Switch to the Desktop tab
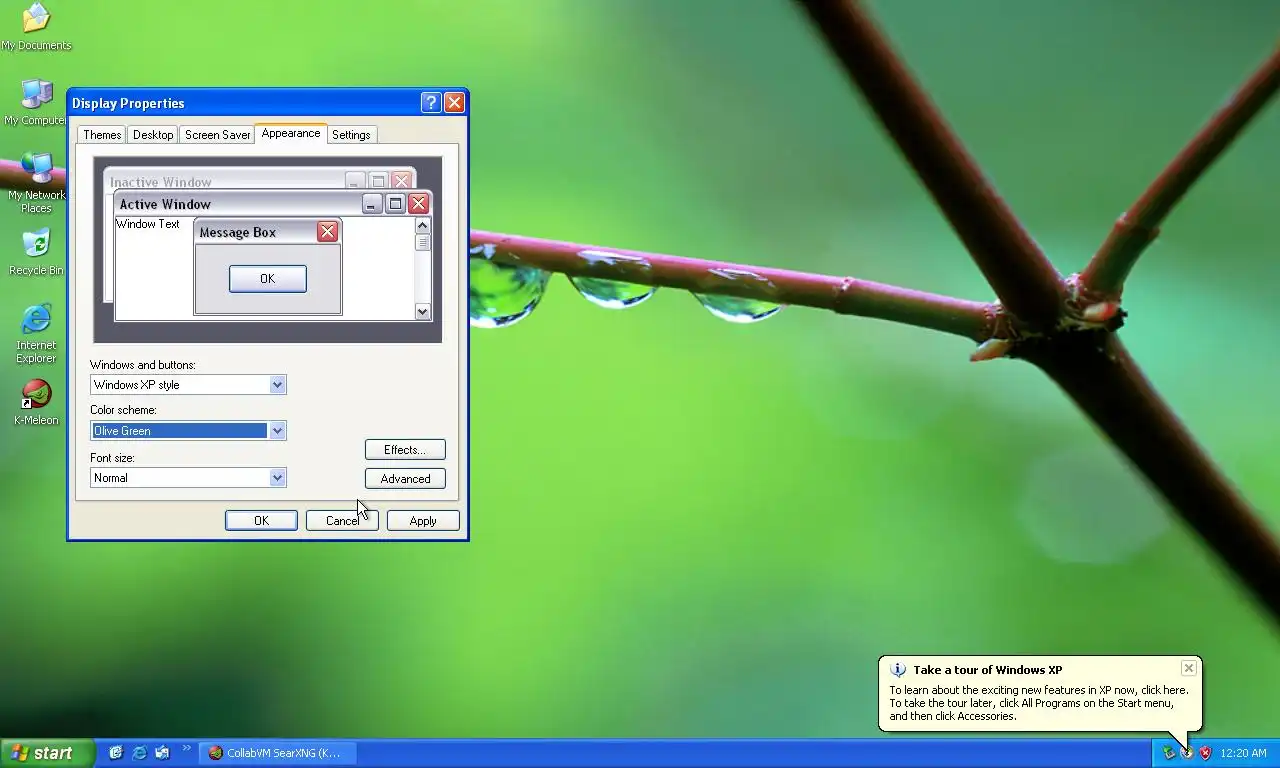 (x=153, y=135)
